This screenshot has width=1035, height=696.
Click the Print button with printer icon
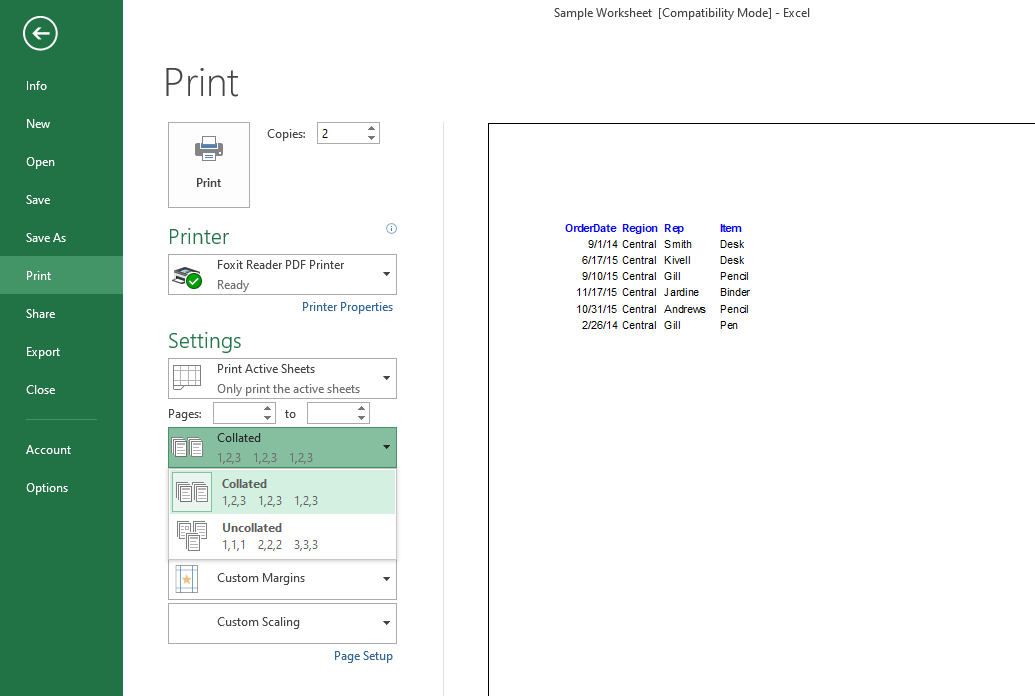[209, 165]
